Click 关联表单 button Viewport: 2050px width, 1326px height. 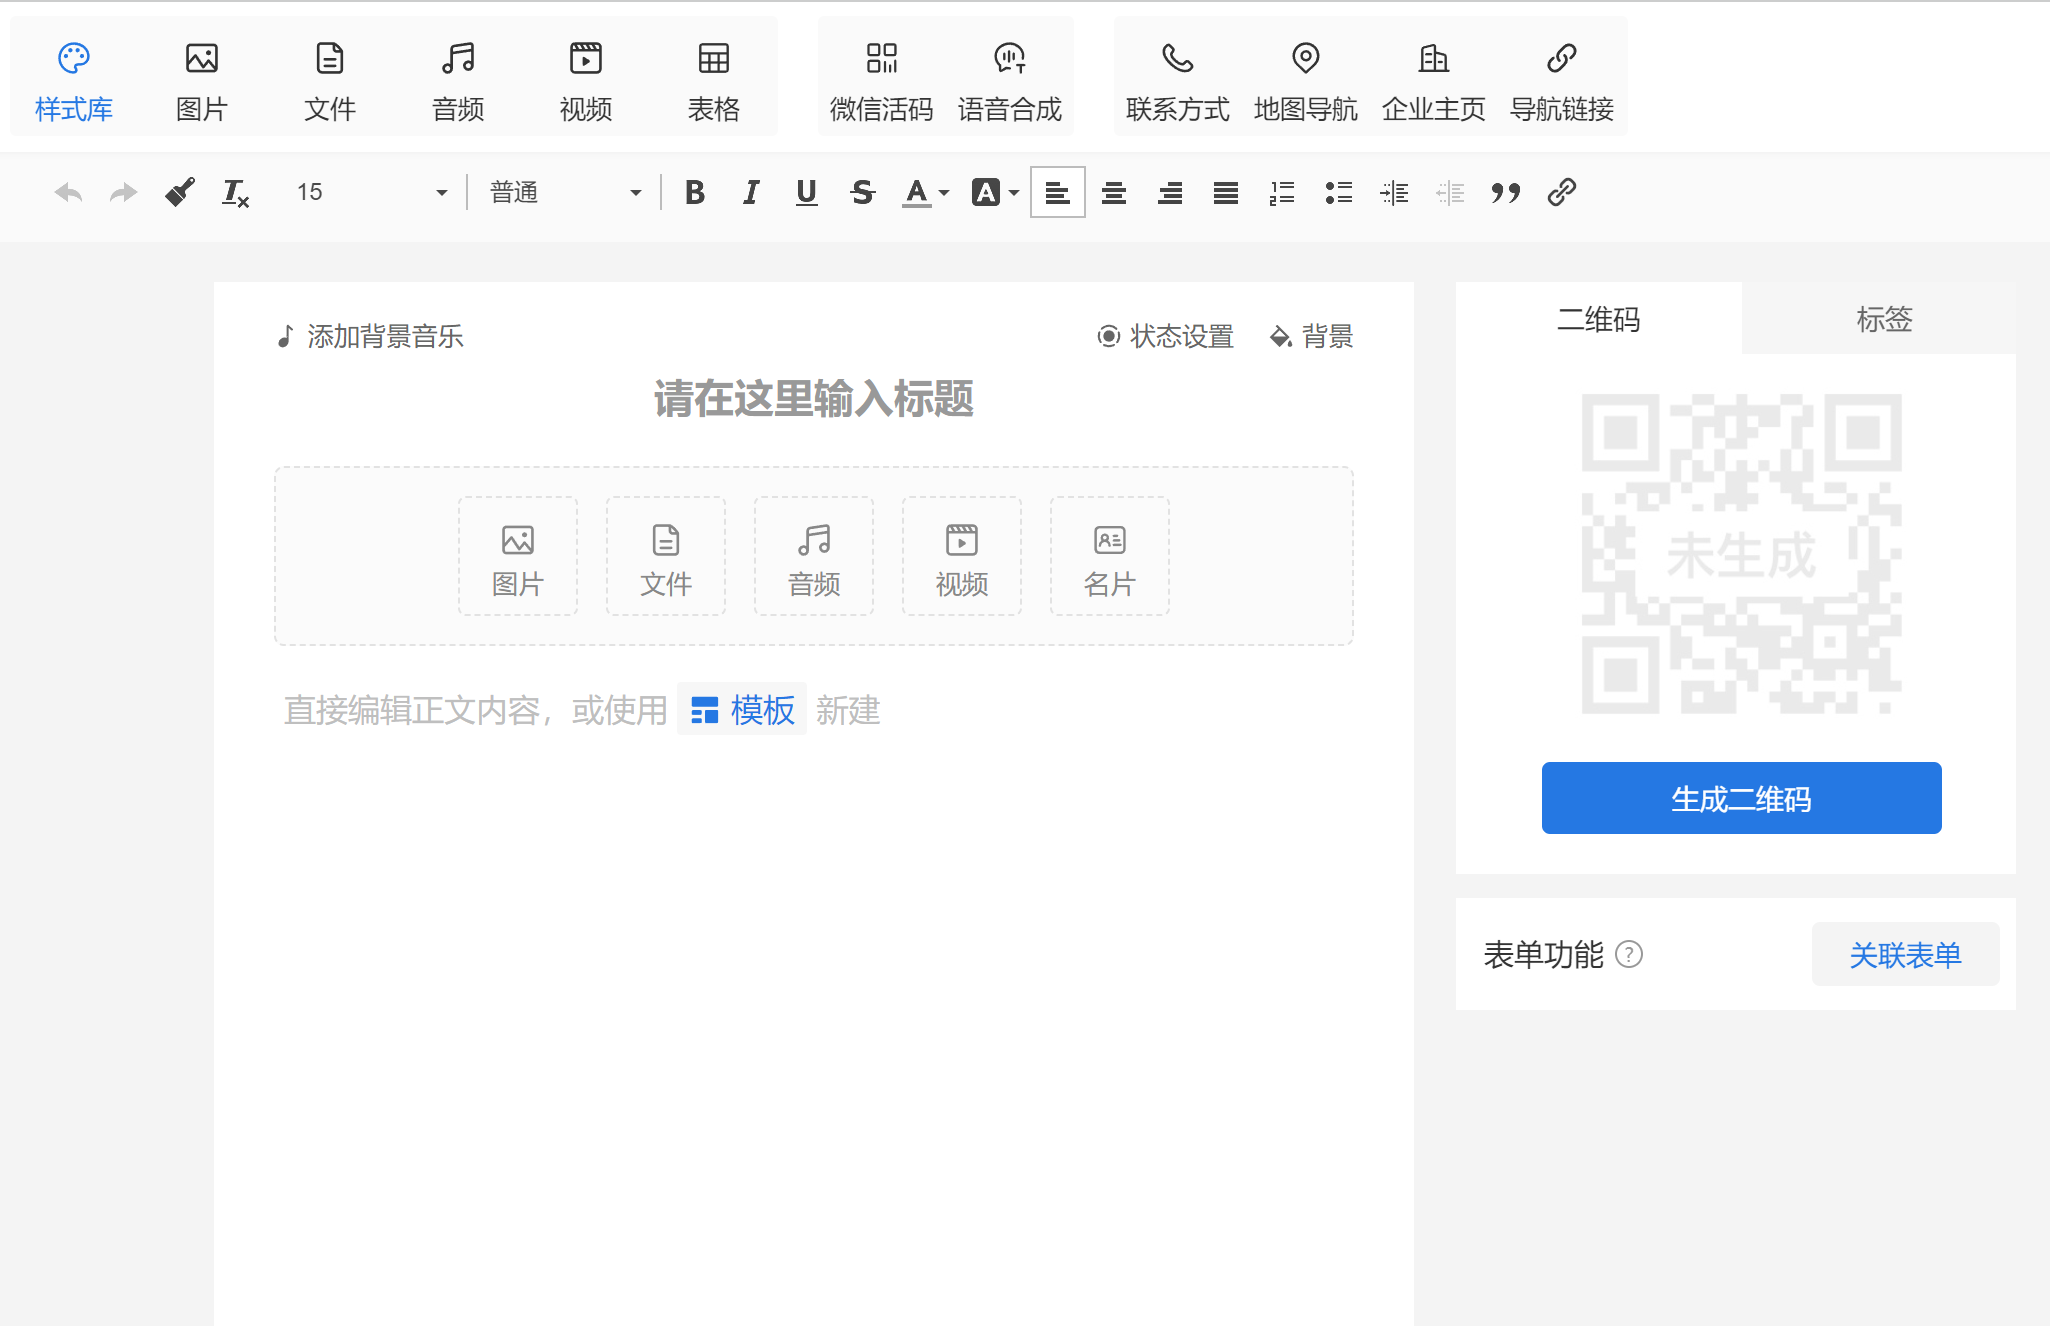(x=1905, y=955)
